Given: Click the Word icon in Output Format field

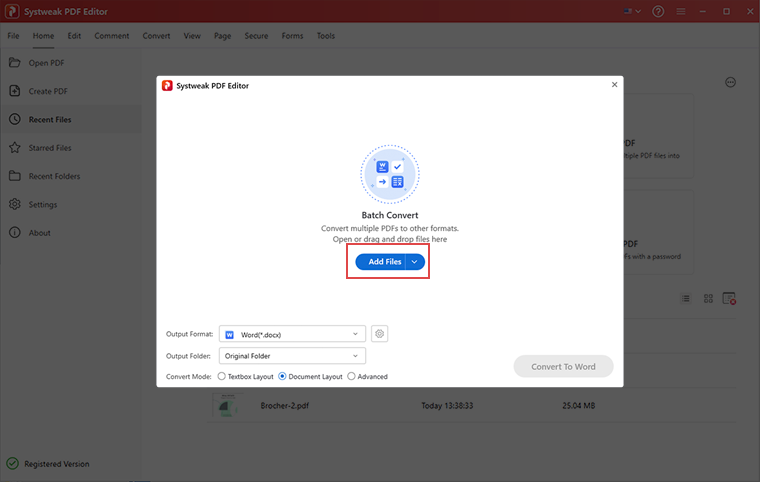Looking at the screenshot, I should tap(230, 335).
